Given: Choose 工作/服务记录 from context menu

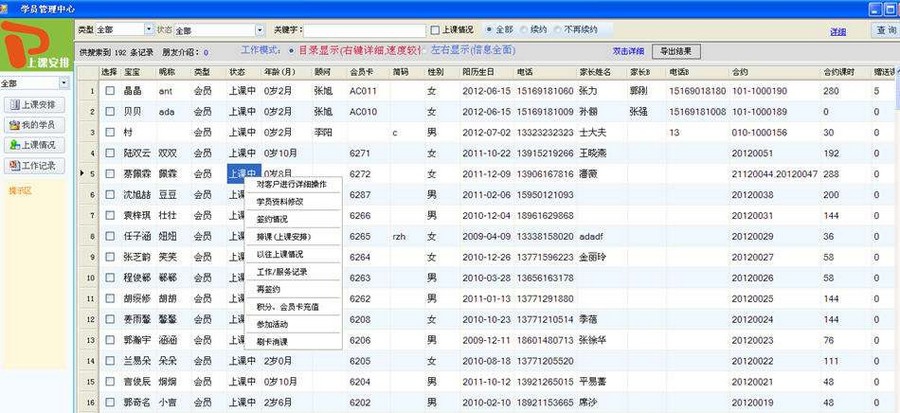Looking at the screenshot, I should [293, 272].
